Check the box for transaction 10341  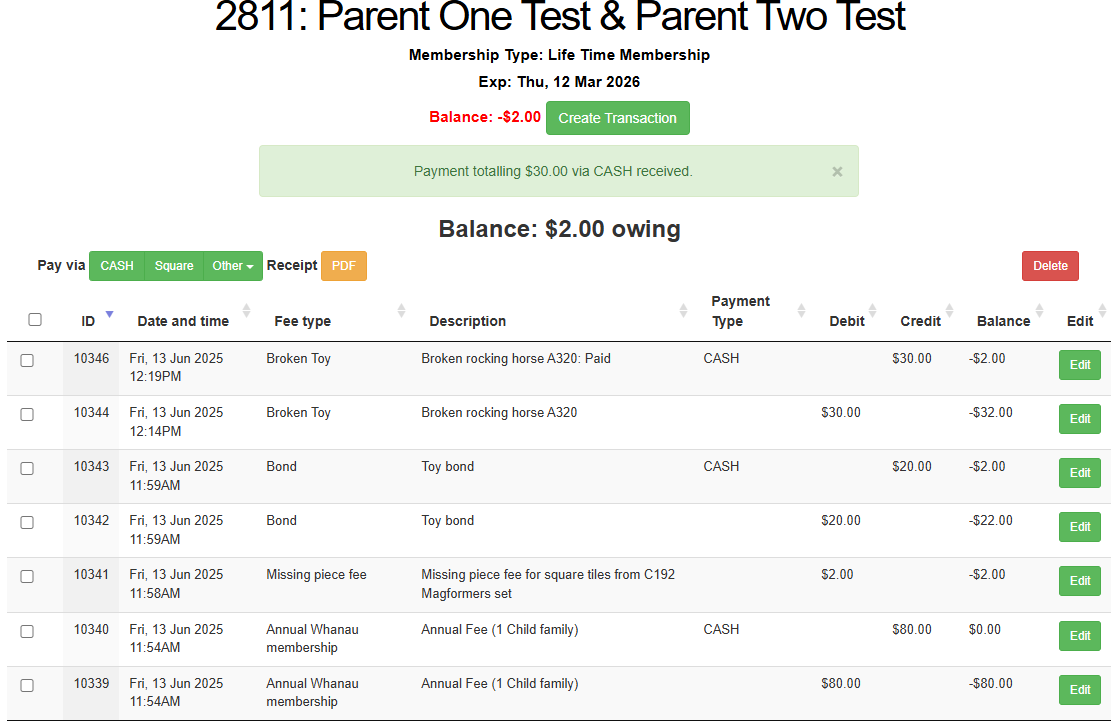[27, 577]
